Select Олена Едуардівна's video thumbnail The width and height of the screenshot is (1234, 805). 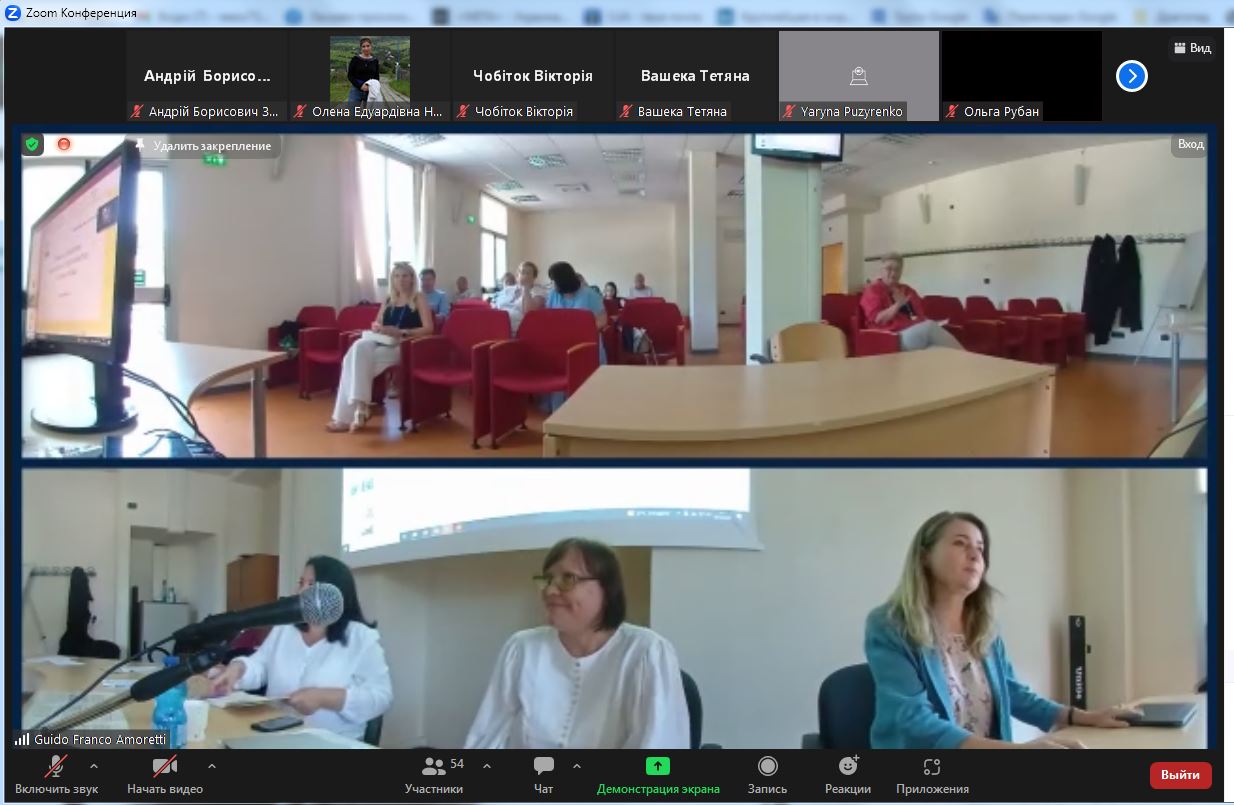[x=370, y=76]
